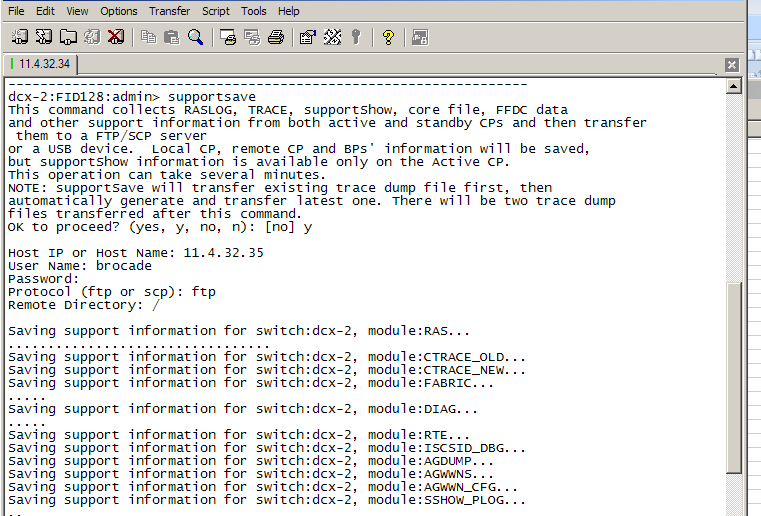Open Quick Connect from the toolbar
The width and height of the screenshot is (761, 516).
43,37
